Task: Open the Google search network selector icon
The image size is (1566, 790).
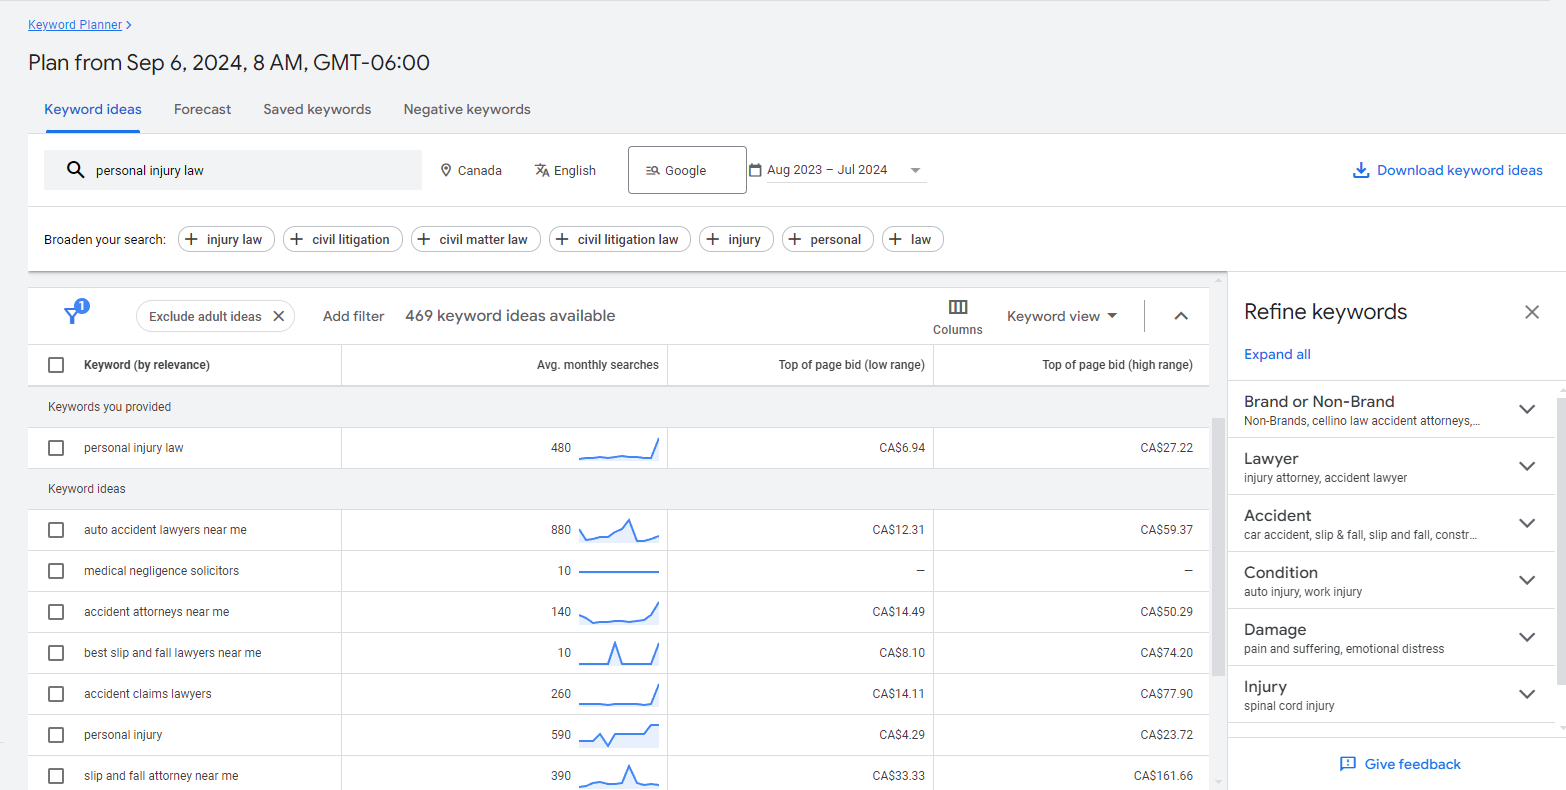Action: tap(653, 170)
